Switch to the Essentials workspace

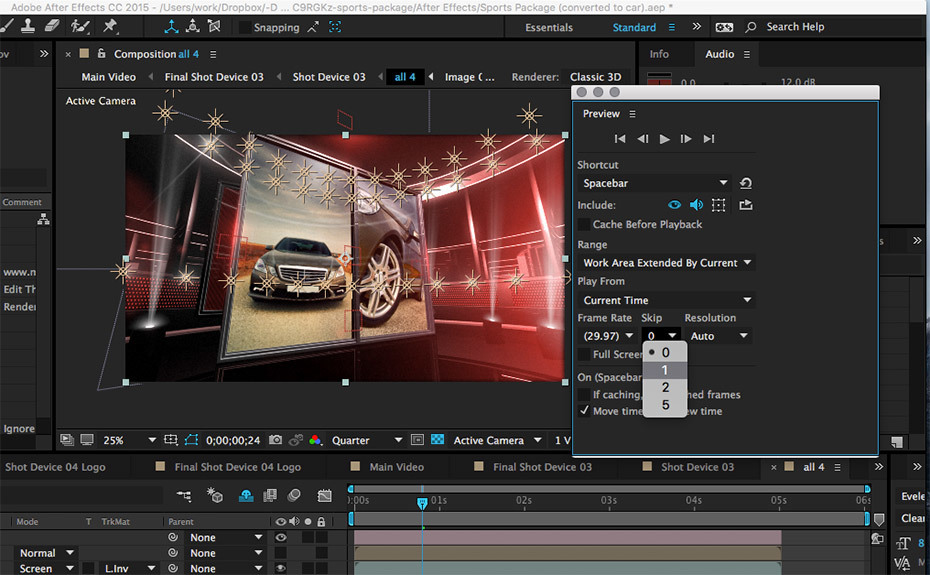pyautogui.click(x=549, y=27)
